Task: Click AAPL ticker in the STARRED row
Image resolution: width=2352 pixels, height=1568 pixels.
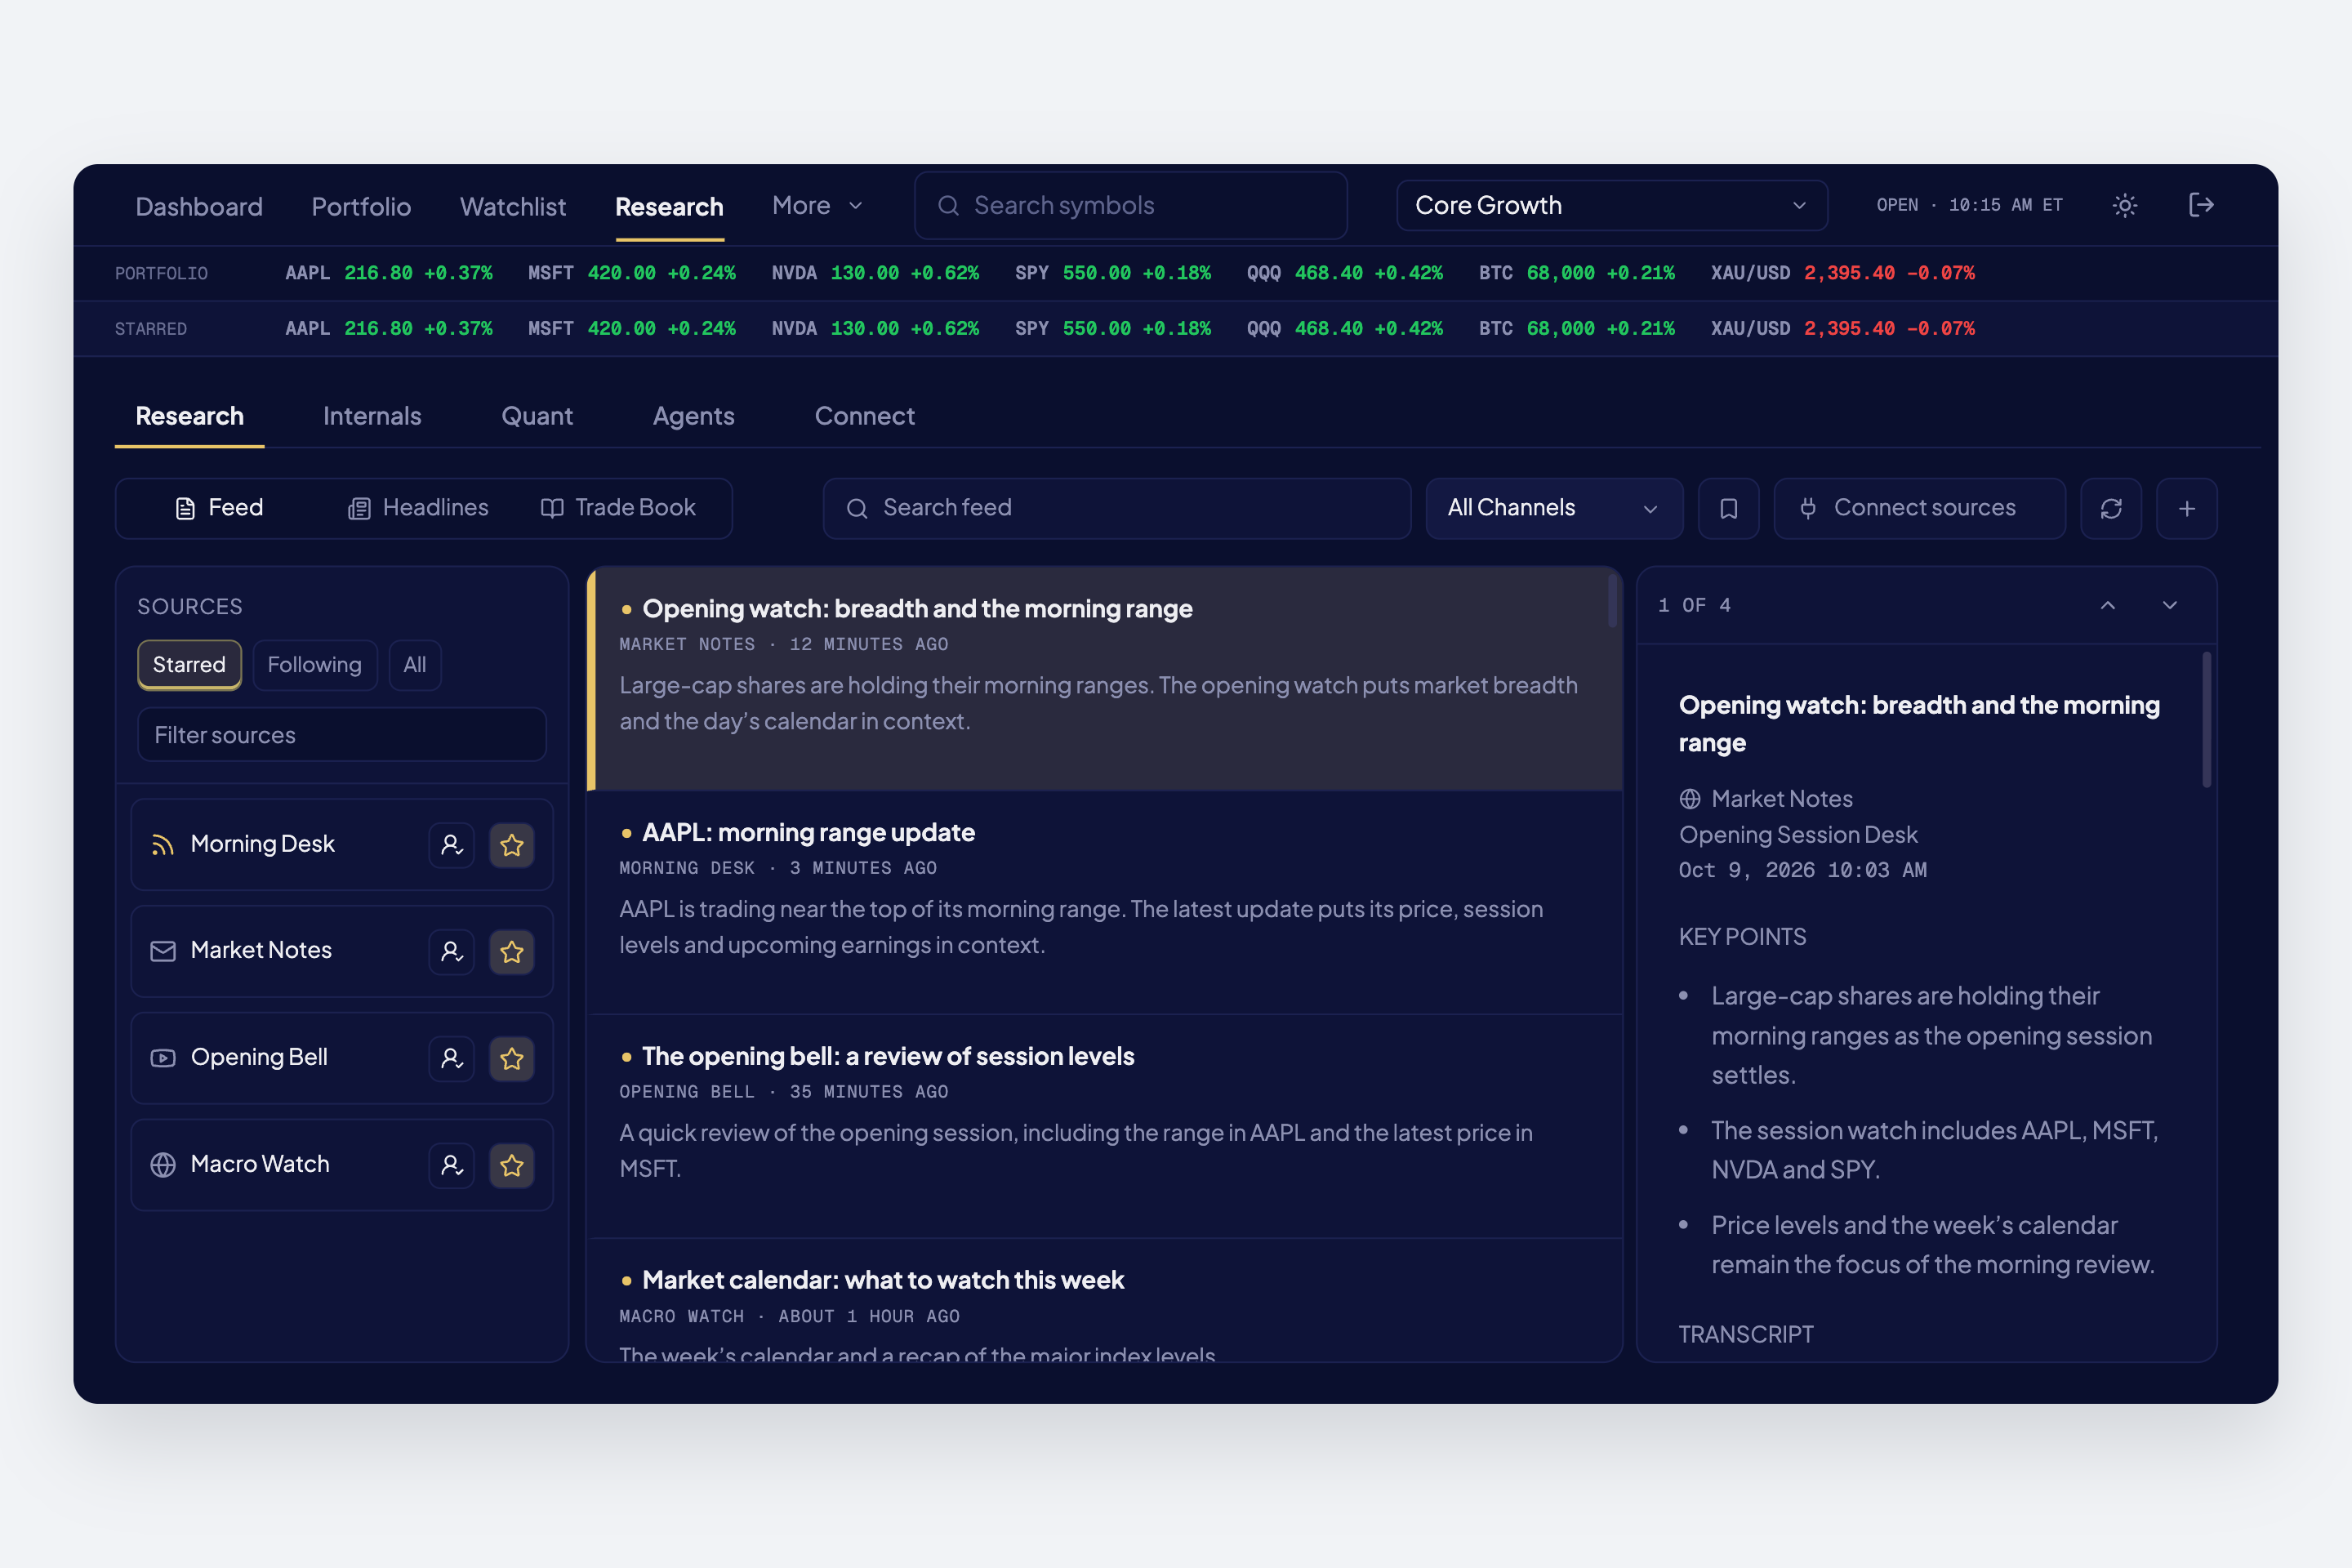Action: coord(389,329)
